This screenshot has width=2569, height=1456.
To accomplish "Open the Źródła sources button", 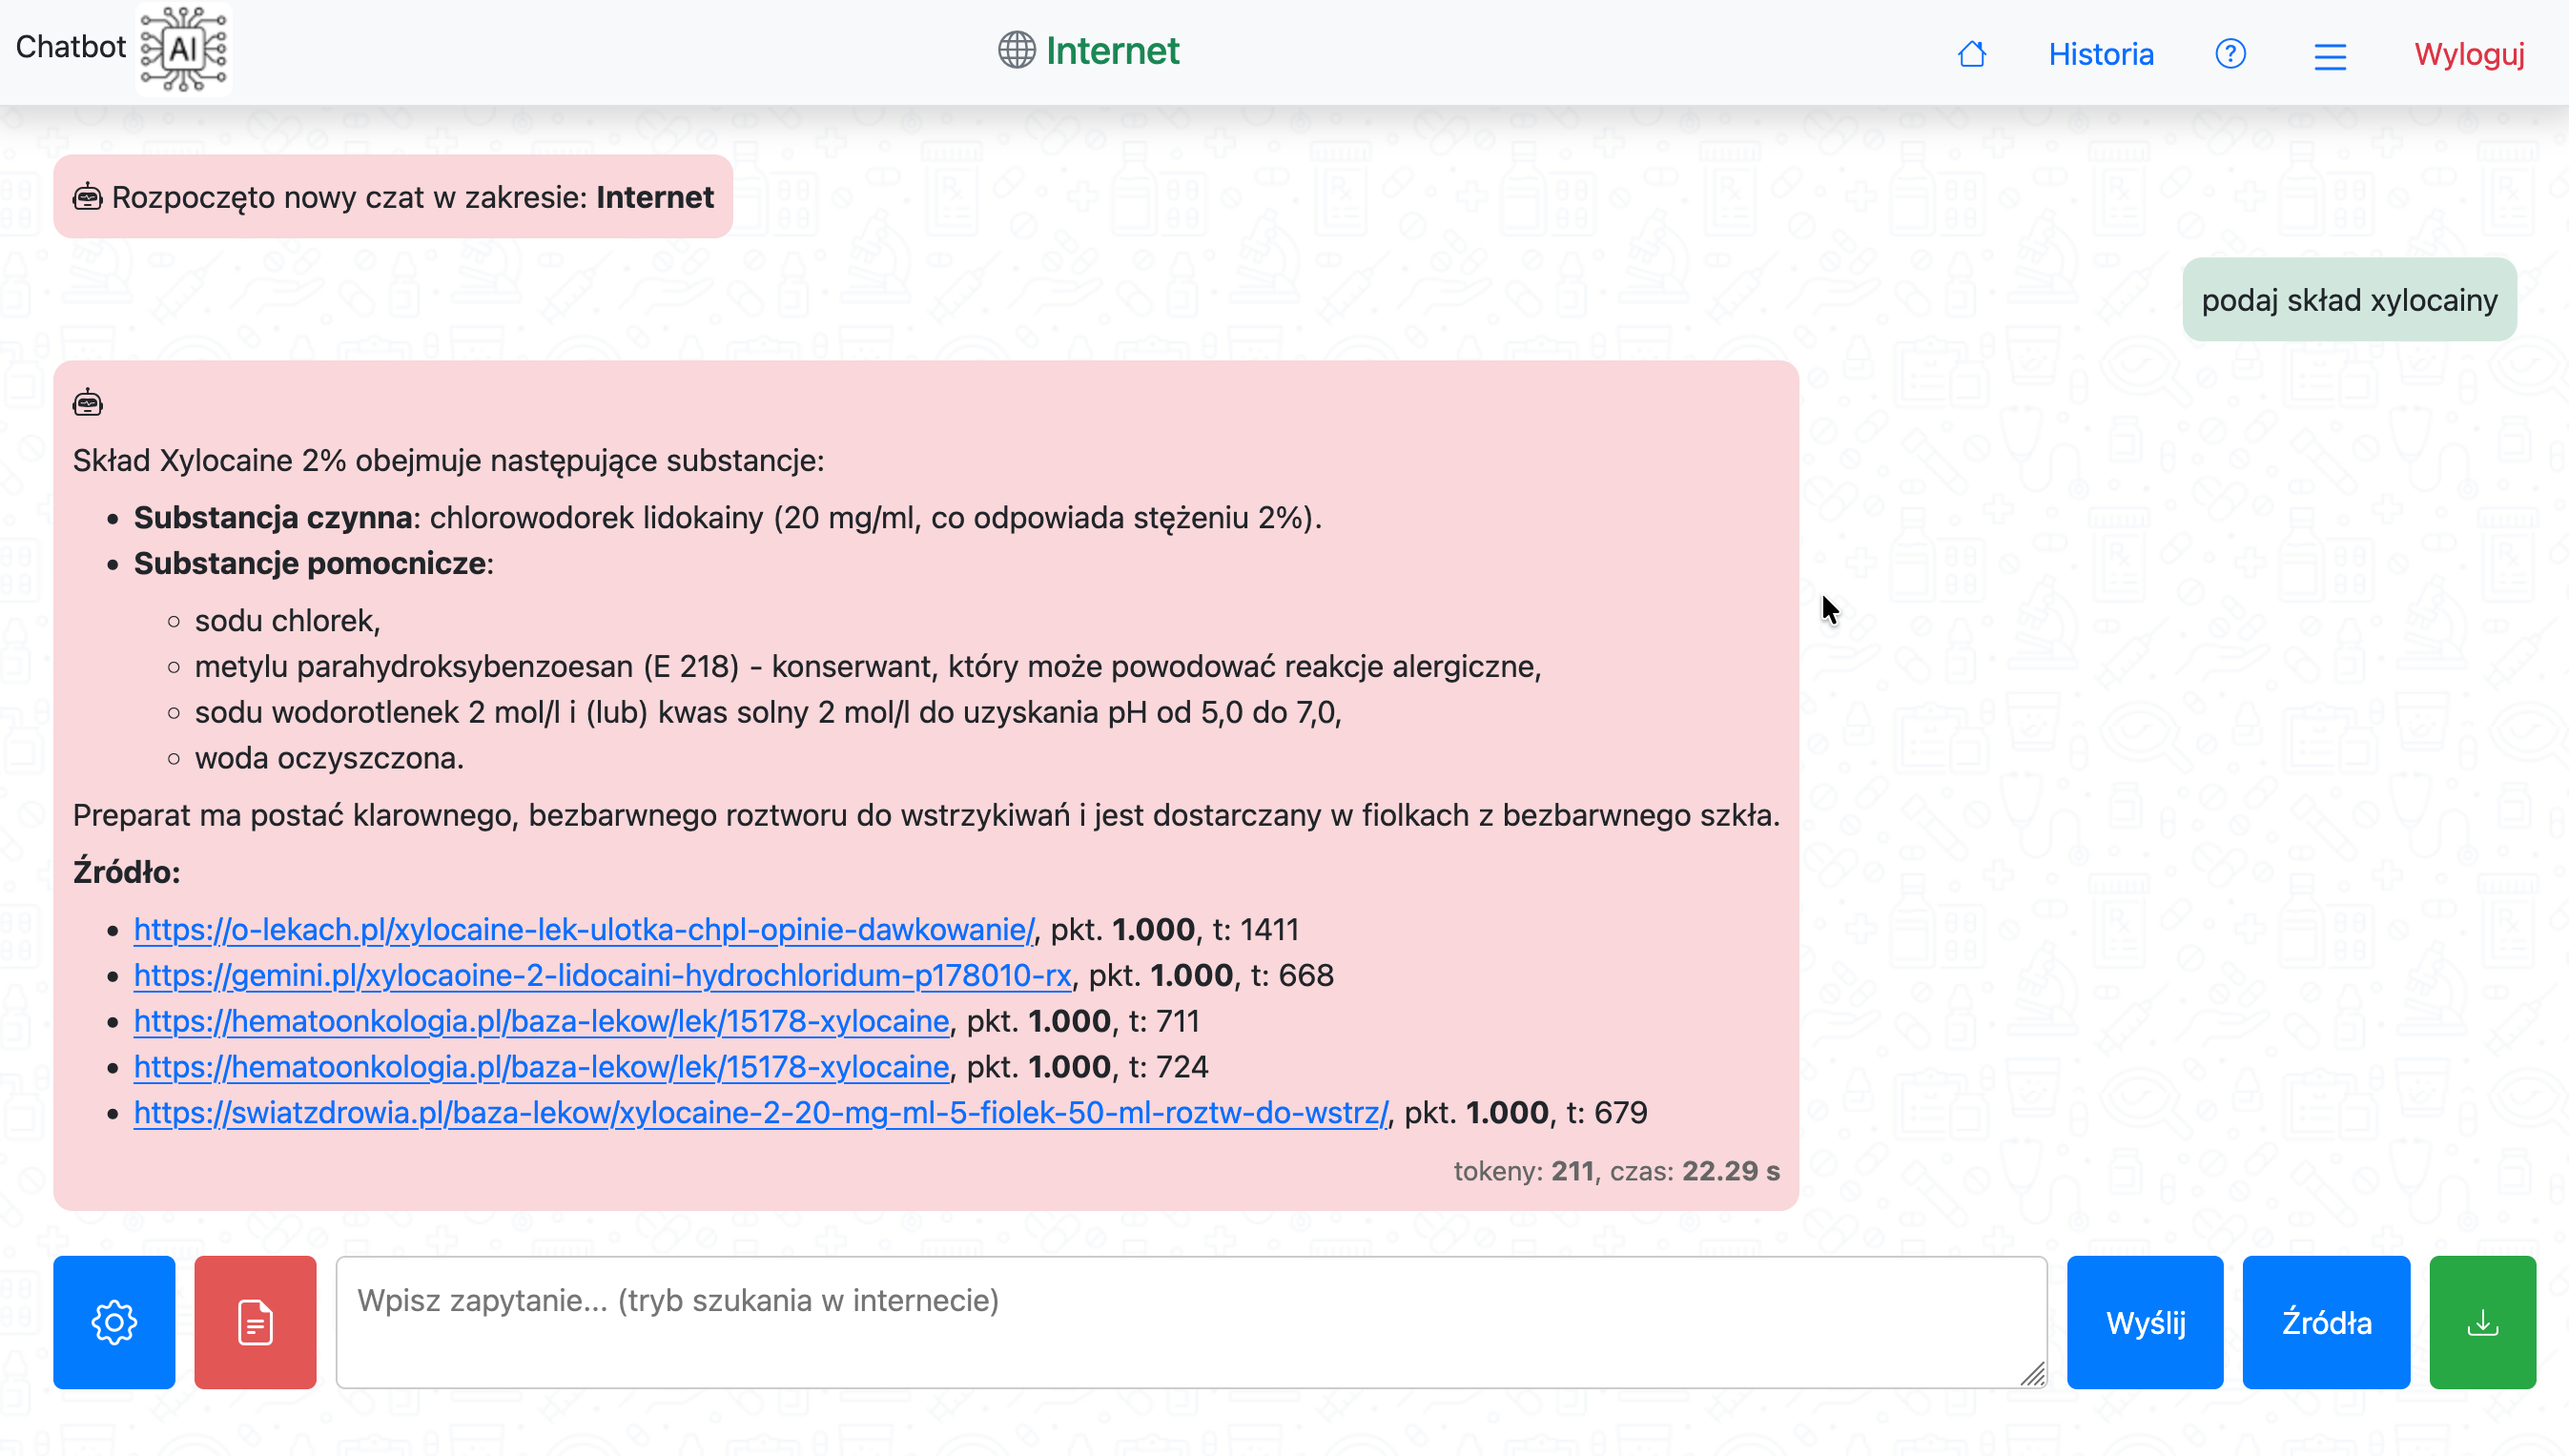I will 2326,1322.
